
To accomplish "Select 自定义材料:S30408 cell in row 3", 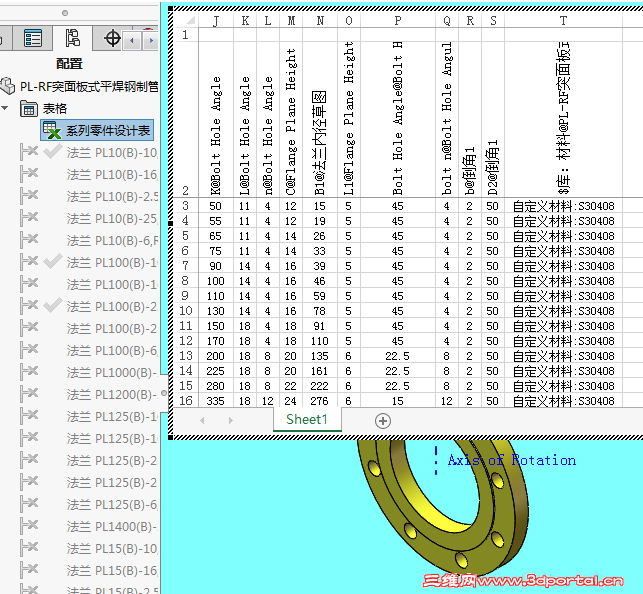I will 563,206.
